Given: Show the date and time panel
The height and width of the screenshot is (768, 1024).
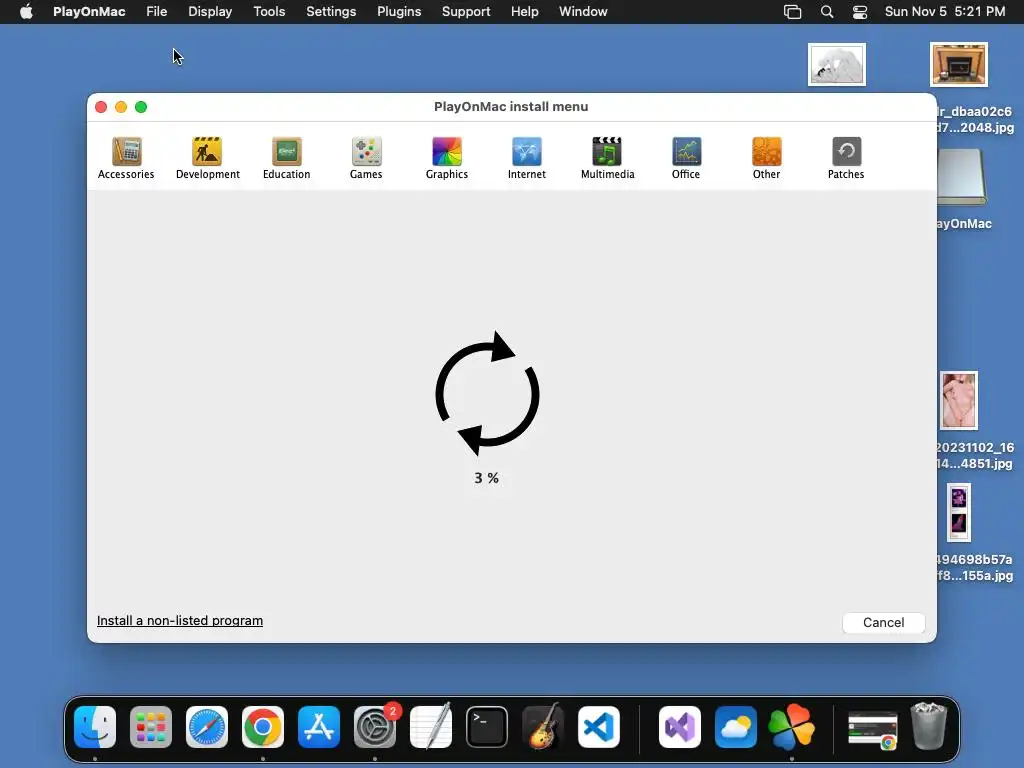Looking at the screenshot, I should point(944,12).
